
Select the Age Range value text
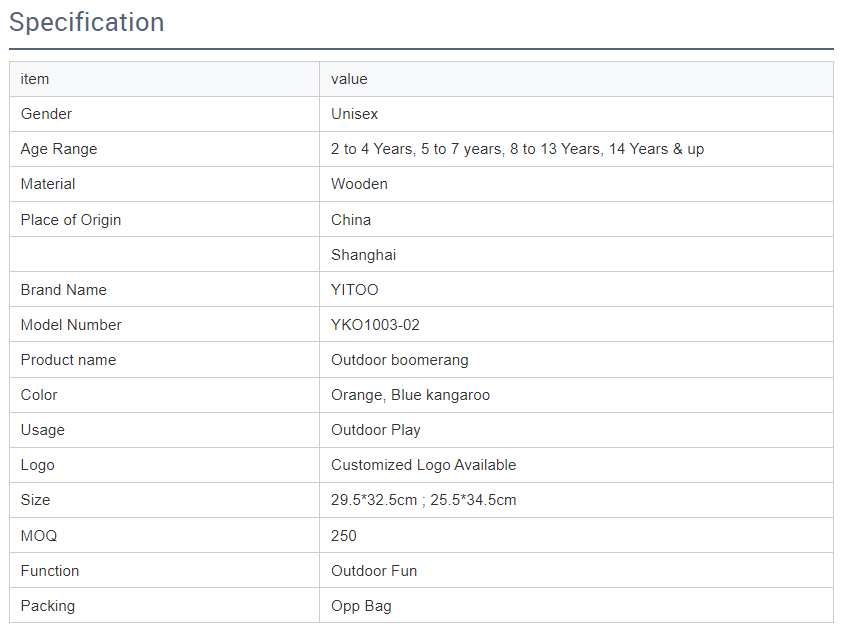[x=517, y=149]
